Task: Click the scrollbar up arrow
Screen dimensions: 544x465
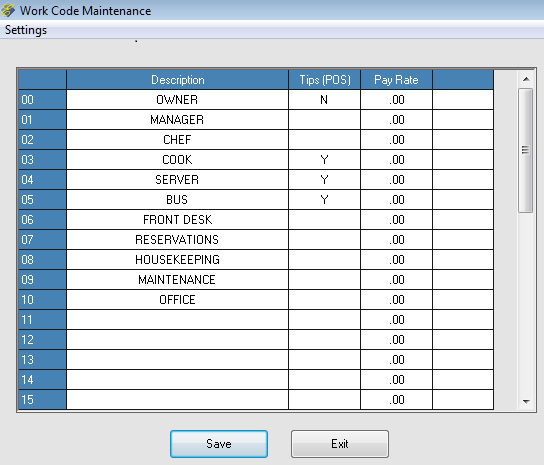Action: tap(526, 79)
